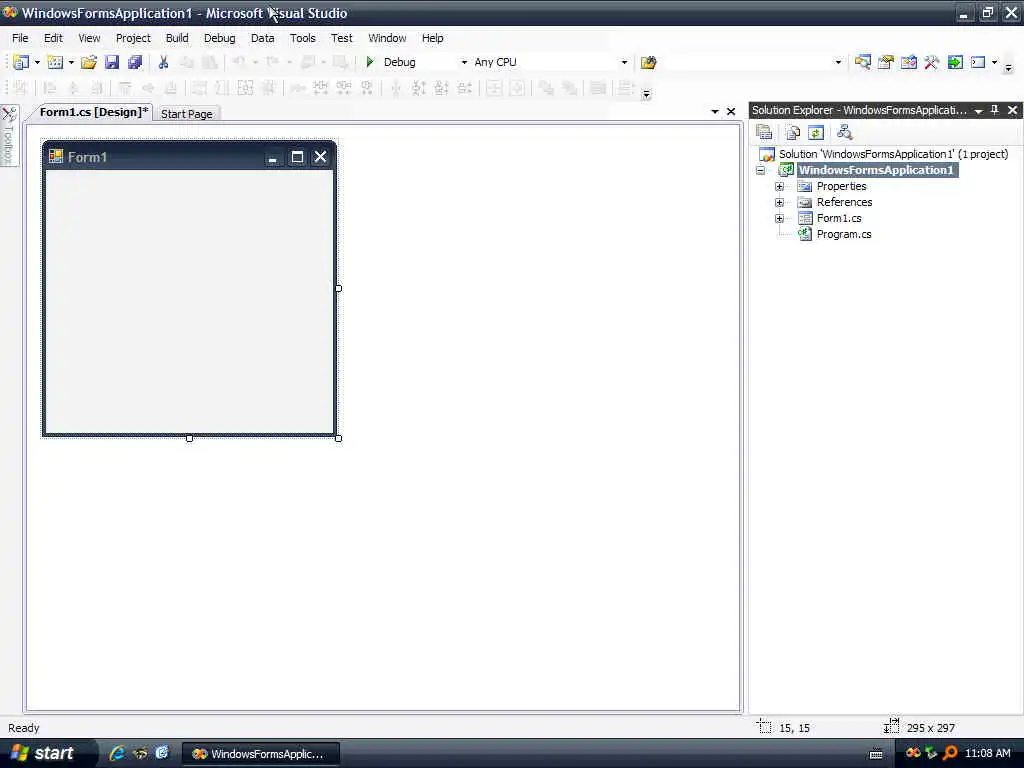Open the Start Page green arrow icon
This screenshot has width=1024, height=768.
[x=955, y=62]
